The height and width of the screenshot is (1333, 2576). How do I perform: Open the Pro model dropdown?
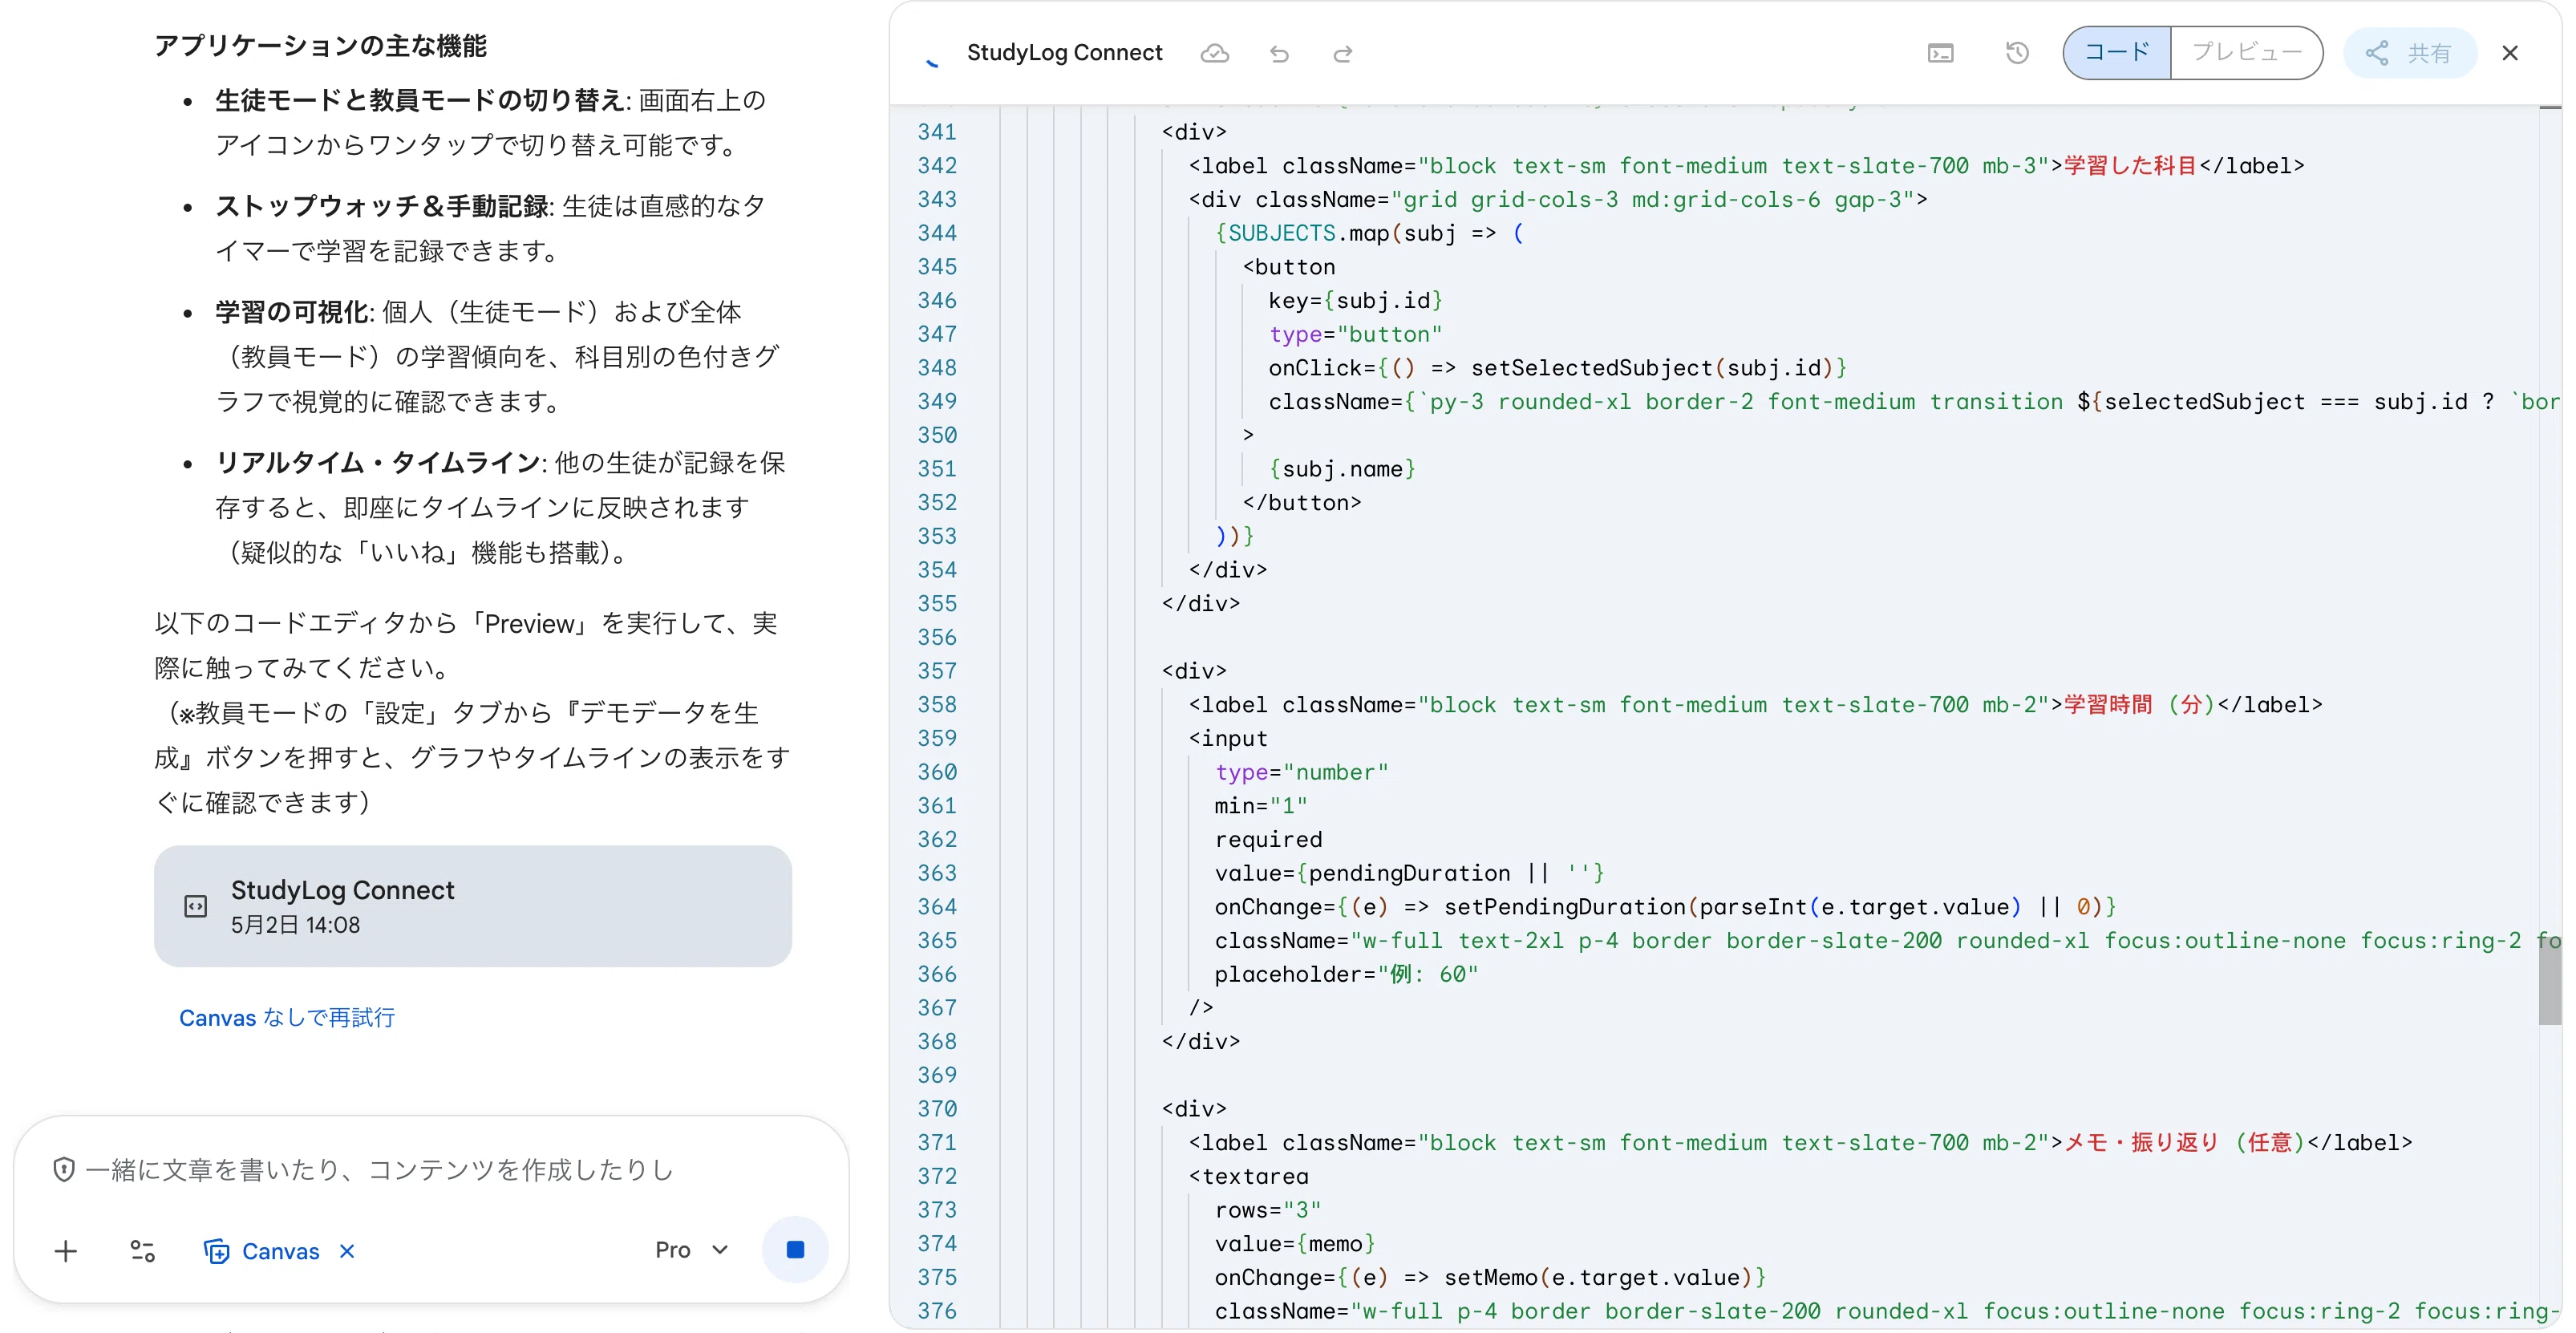(x=692, y=1250)
